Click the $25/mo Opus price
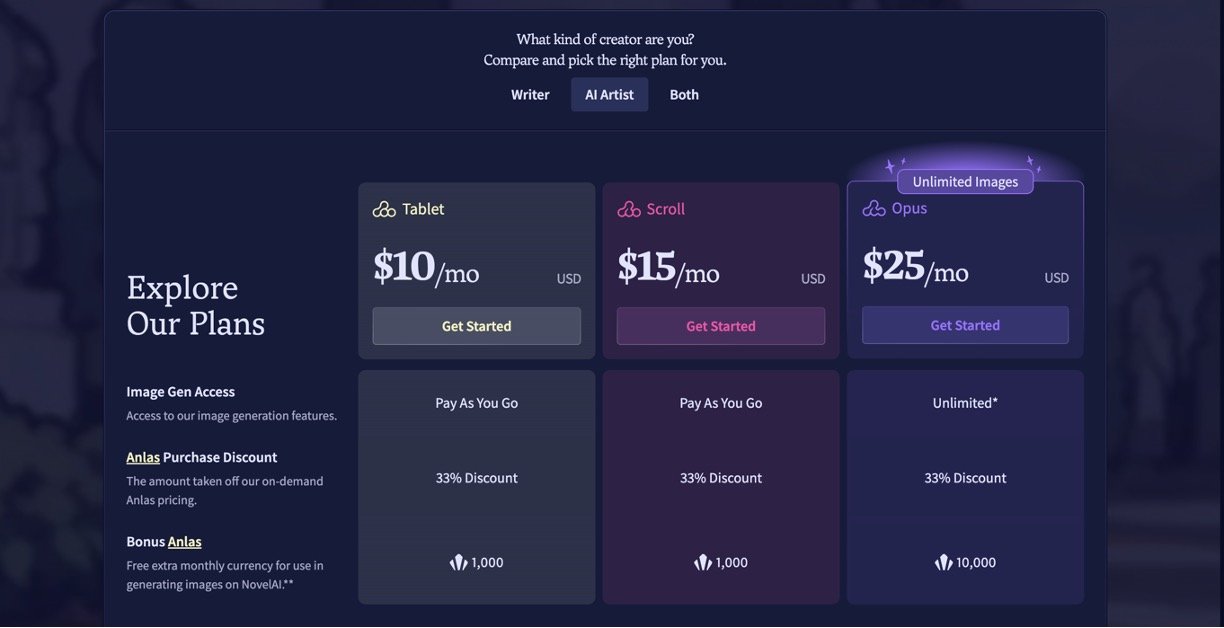This screenshot has height=628, width=1224. [x=915, y=266]
